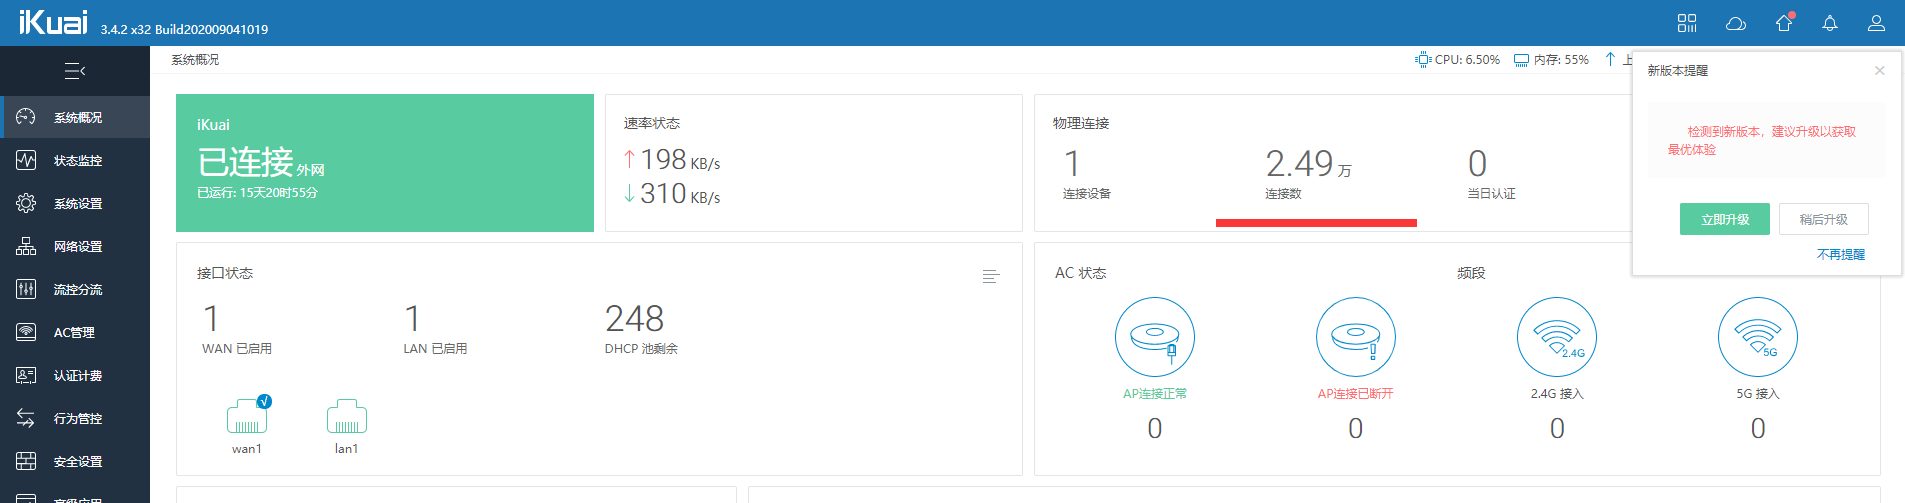The height and width of the screenshot is (503, 1905).
Task: Click the 稍后升级 button
Action: tap(1824, 219)
